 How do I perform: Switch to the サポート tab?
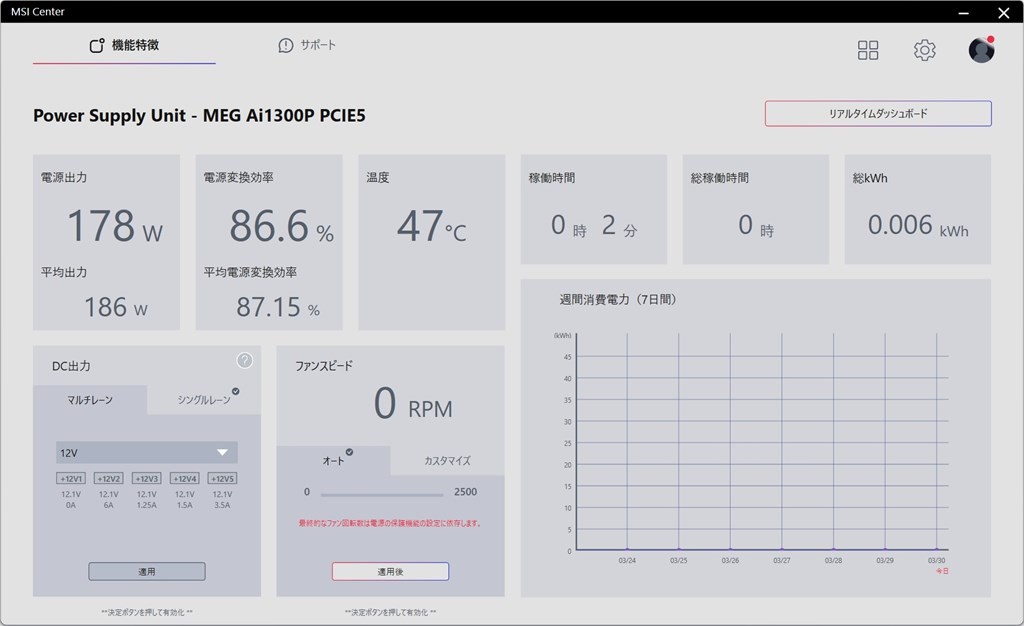pos(307,45)
